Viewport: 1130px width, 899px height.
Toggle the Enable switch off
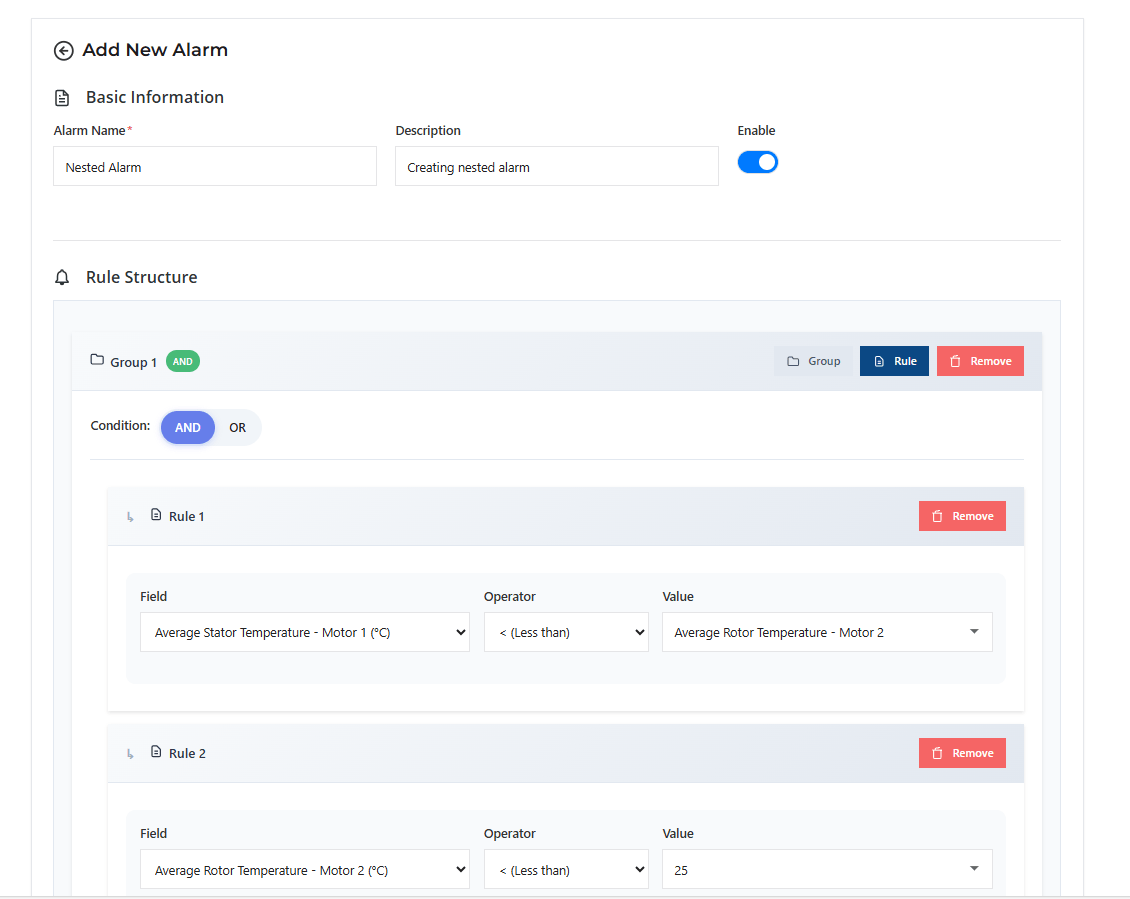pos(757,162)
